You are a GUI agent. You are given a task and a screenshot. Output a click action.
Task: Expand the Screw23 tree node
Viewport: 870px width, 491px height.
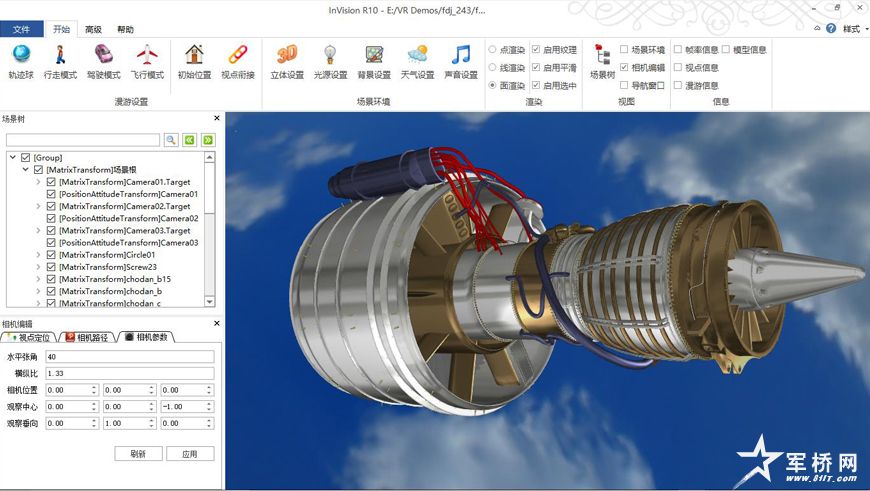(39, 267)
